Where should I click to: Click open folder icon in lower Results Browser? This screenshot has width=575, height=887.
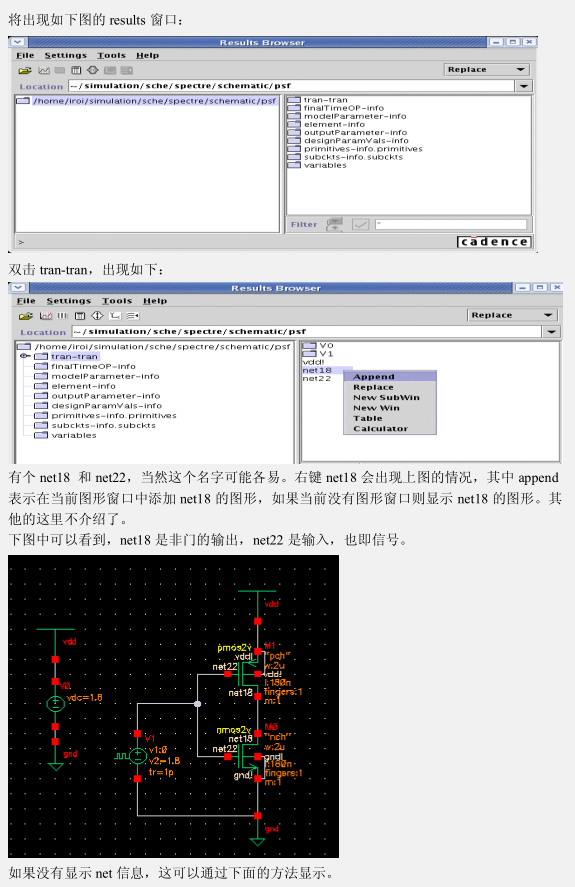pos(26,316)
